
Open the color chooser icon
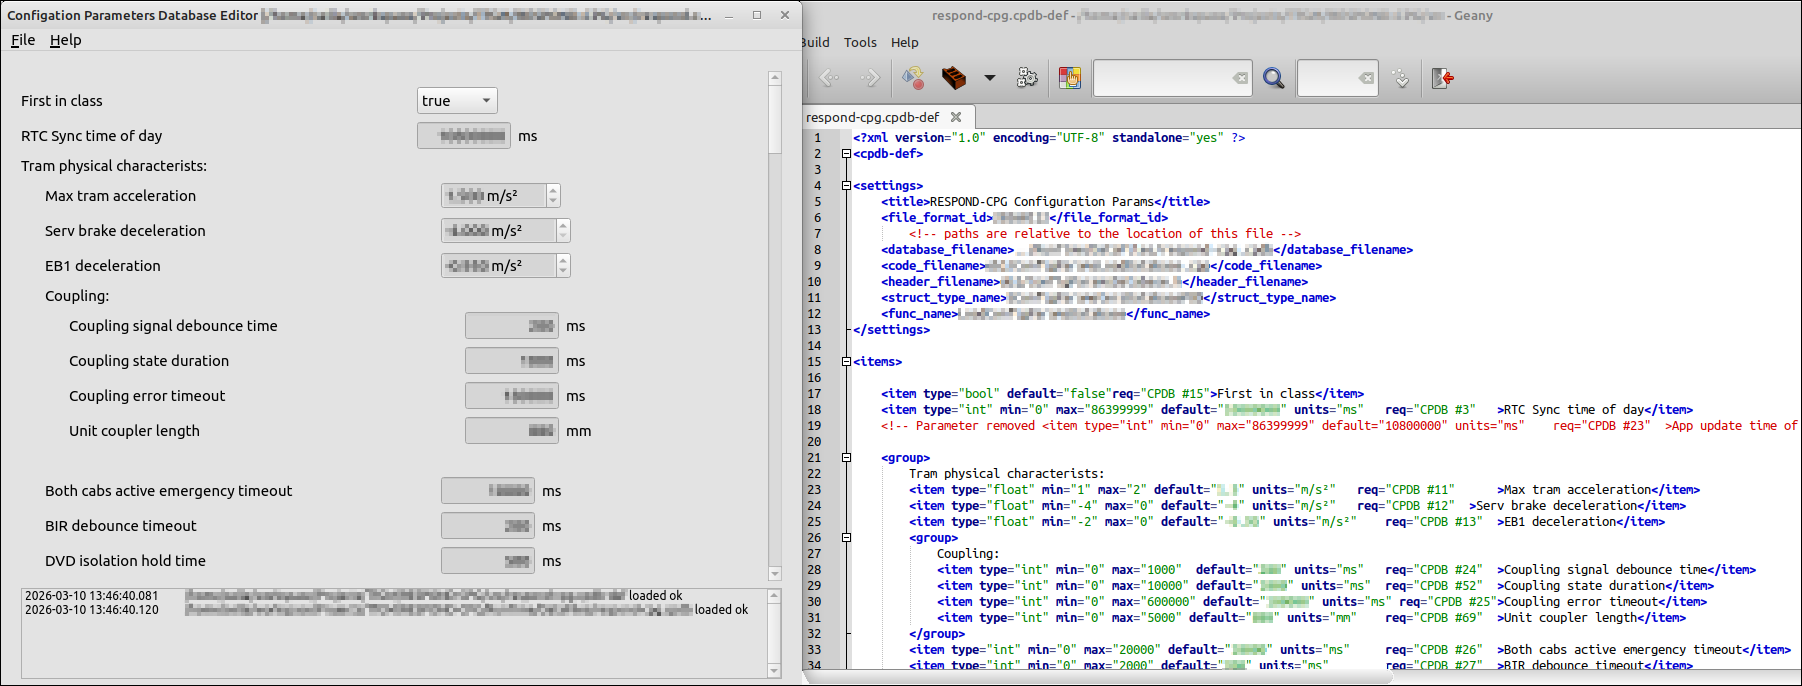[1070, 78]
